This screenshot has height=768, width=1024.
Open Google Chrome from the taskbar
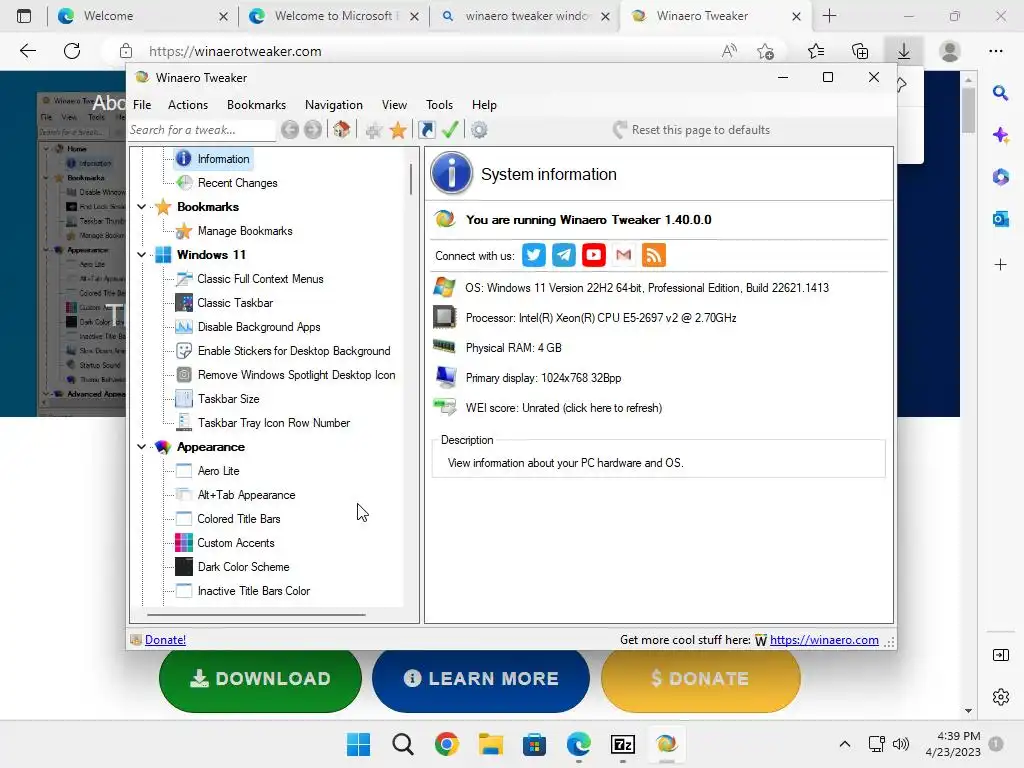(x=447, y=744)
